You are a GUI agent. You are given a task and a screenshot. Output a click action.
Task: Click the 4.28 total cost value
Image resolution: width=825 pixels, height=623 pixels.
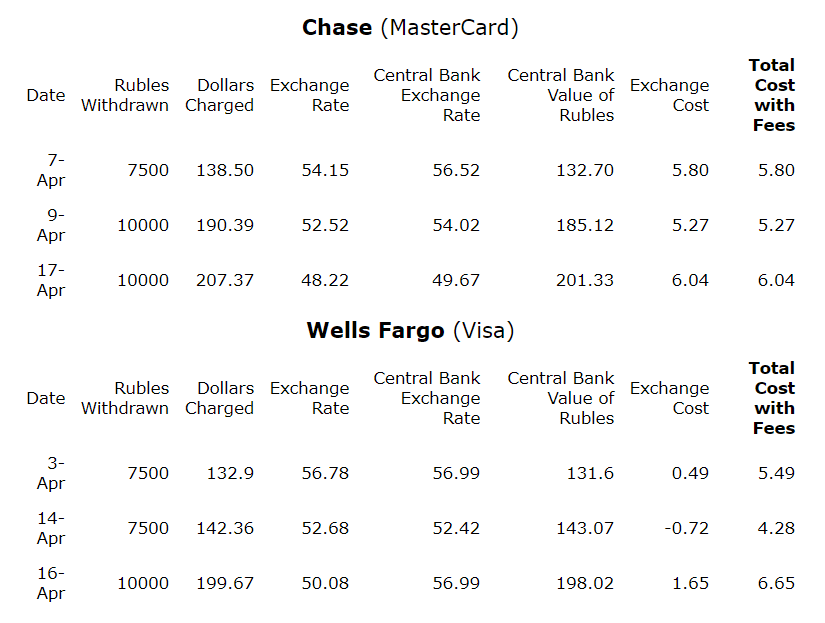(x=776, y=528)
